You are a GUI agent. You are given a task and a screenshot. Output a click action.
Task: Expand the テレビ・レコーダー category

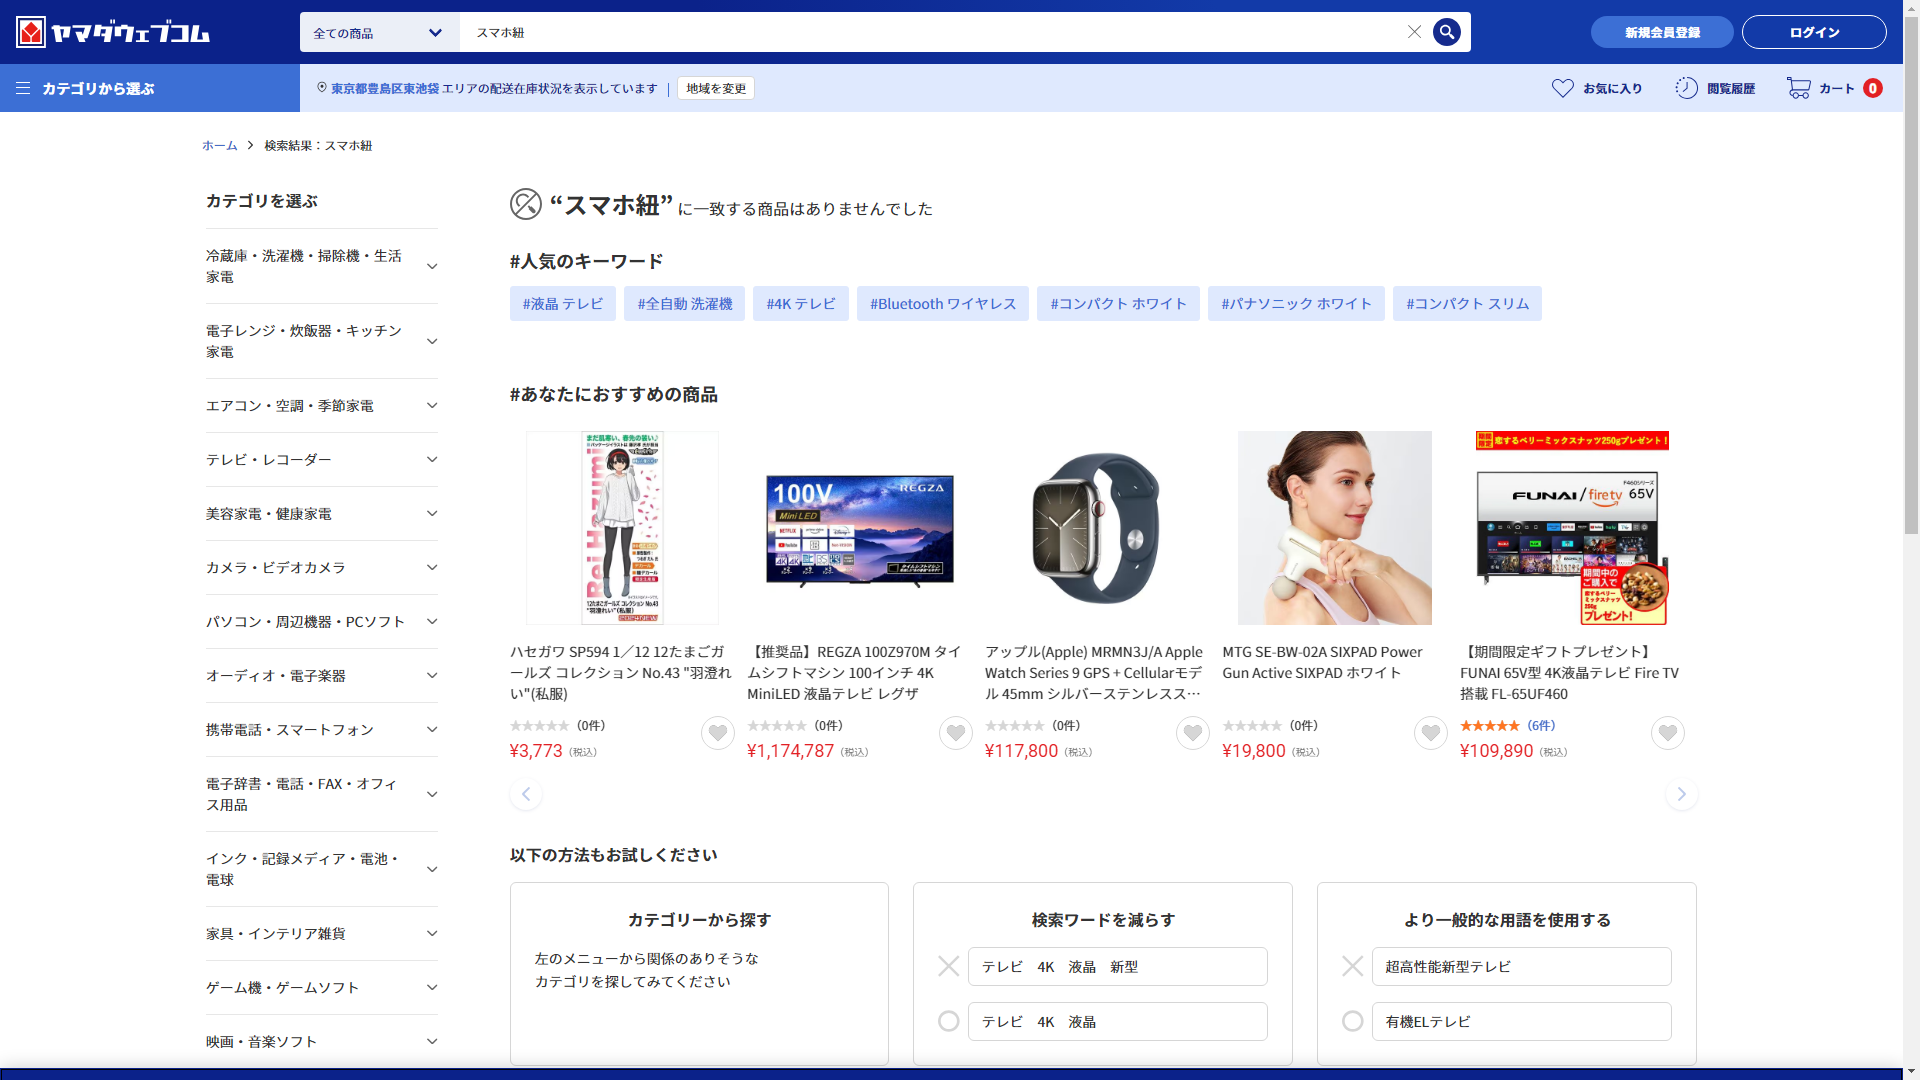pos(431,460)
